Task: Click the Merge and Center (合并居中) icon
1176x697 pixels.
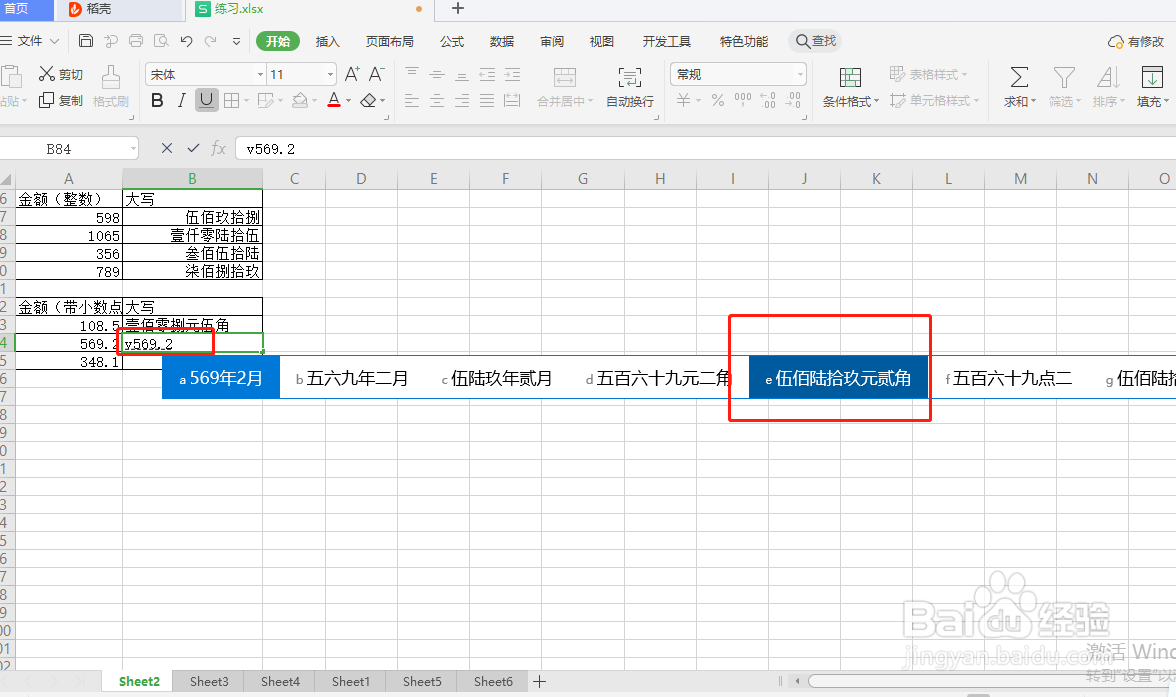Action: click(x=566, y=88)
